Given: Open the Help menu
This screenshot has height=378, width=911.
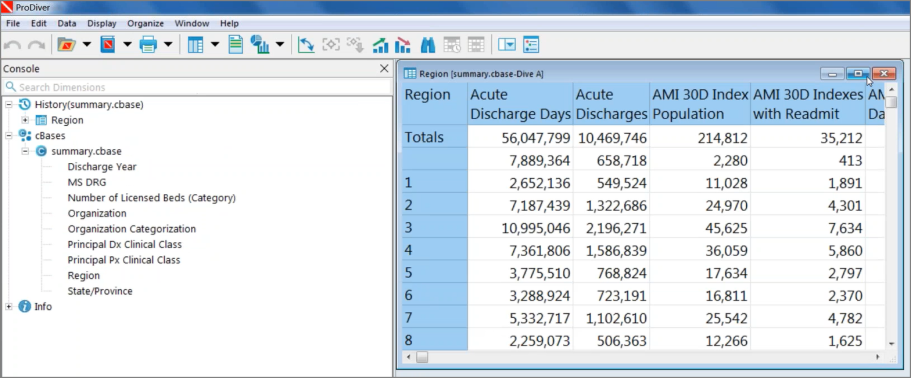Looking at the screenshot, I should coord(229,24).
